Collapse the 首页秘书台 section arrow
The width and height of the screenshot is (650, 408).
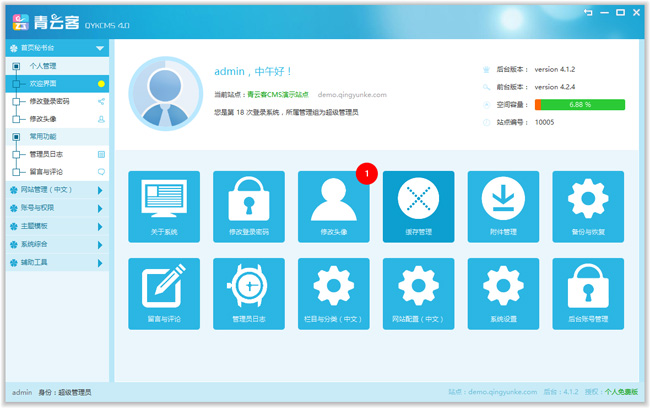100,48
